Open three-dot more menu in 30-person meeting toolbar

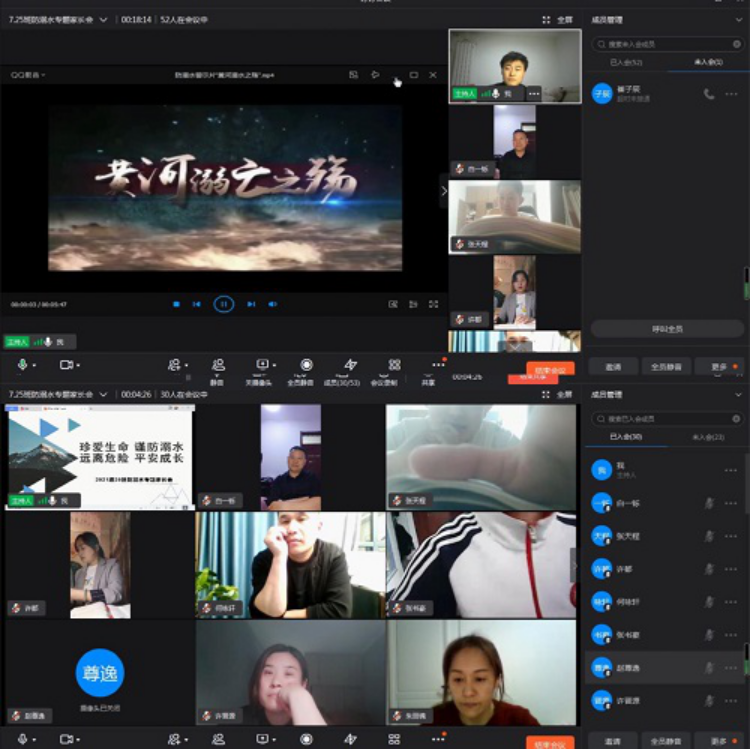438,739
